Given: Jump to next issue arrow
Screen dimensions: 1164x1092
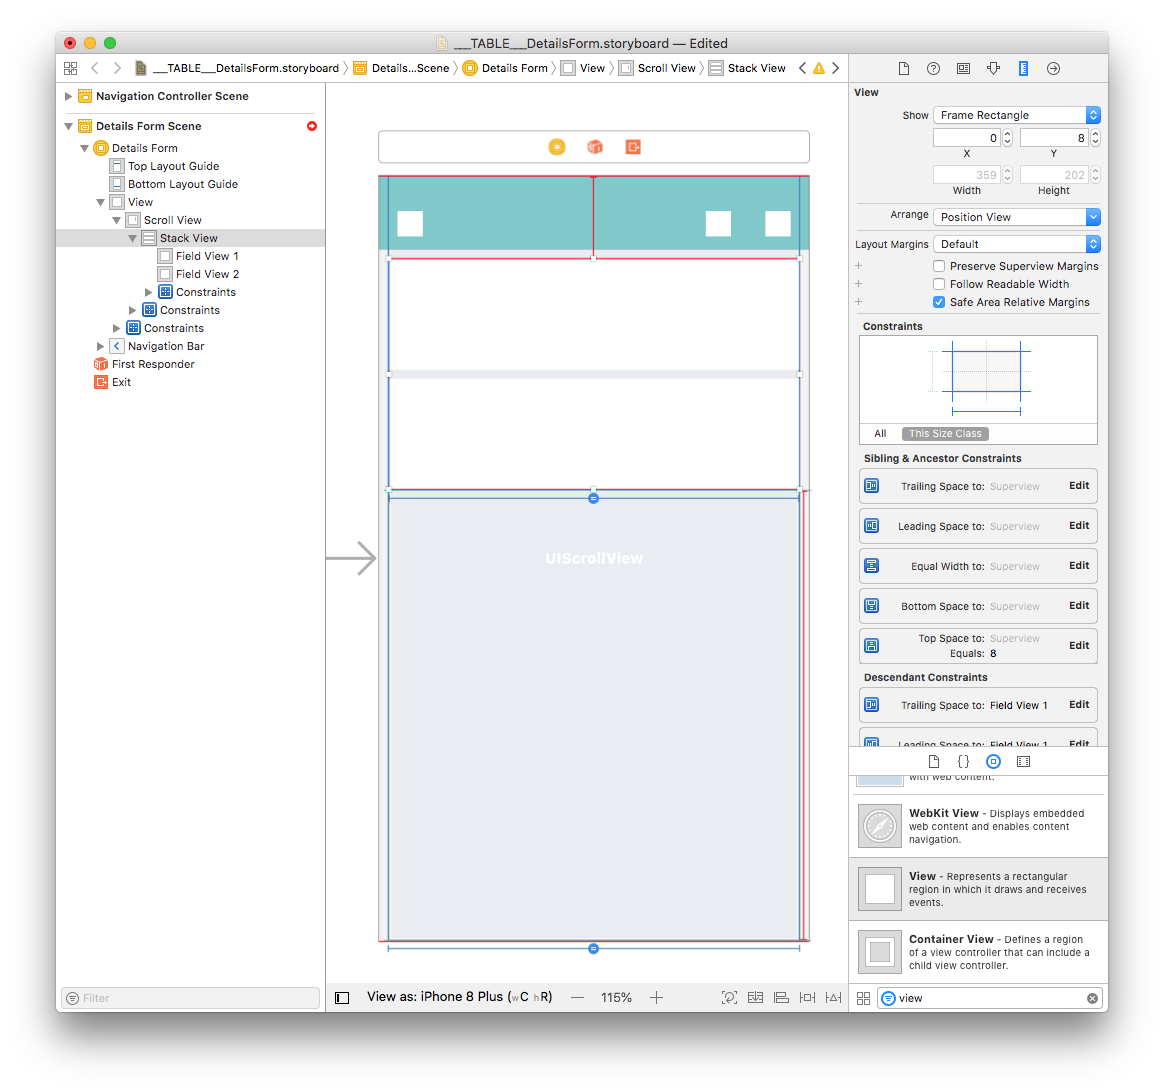Looking at the screenshot, I should pos(835,68).
